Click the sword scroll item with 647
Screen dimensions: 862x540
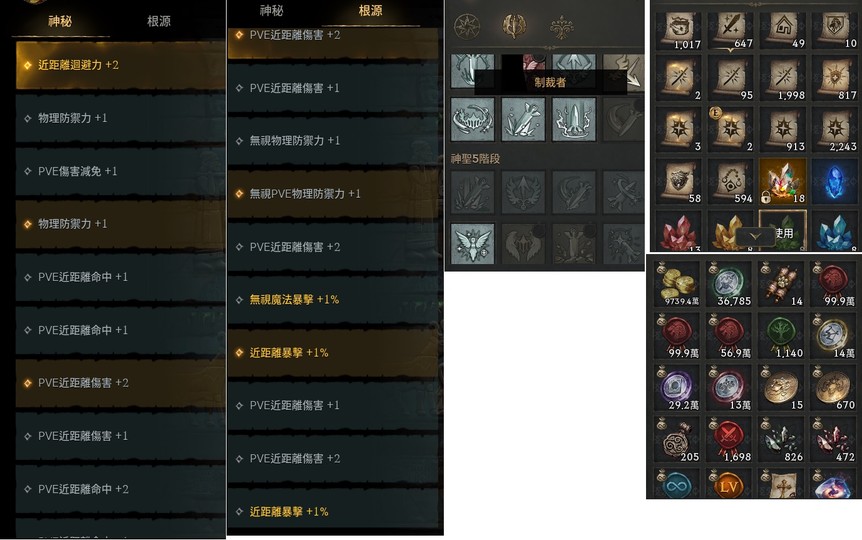tap(731, 30)
